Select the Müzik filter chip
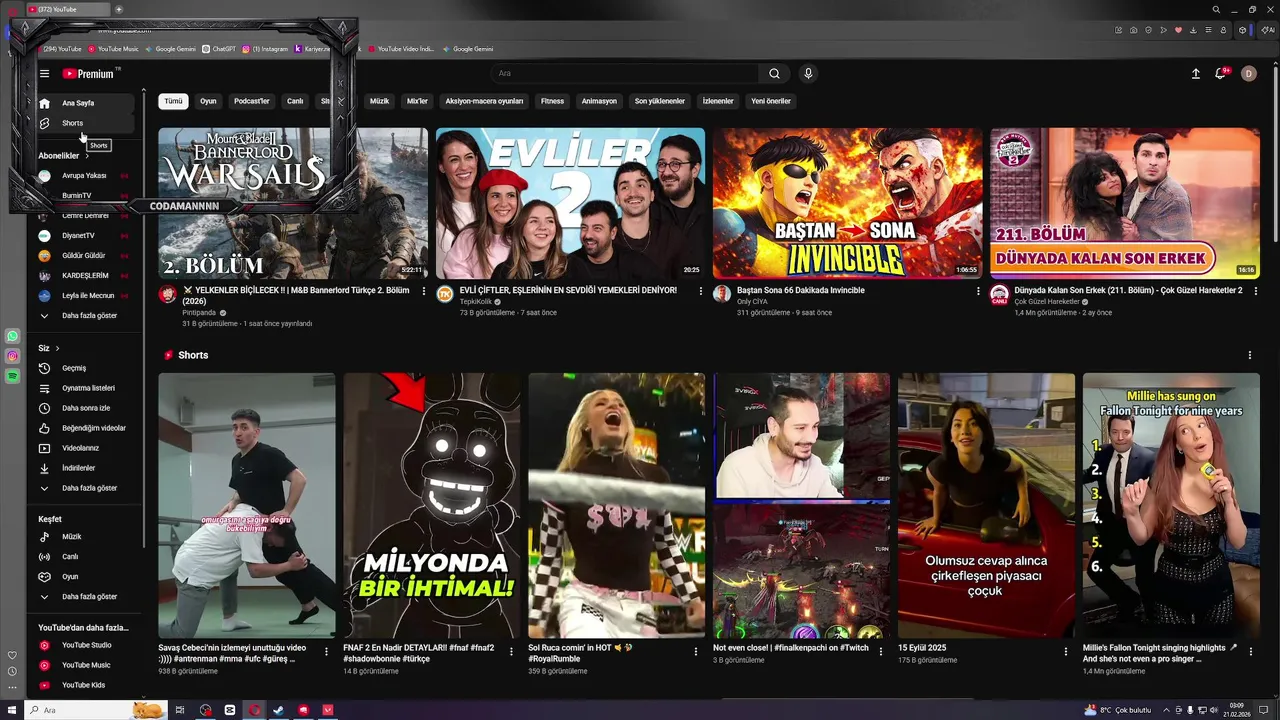The width and height of the screenshot is (1280, 720). coord(380,101)
